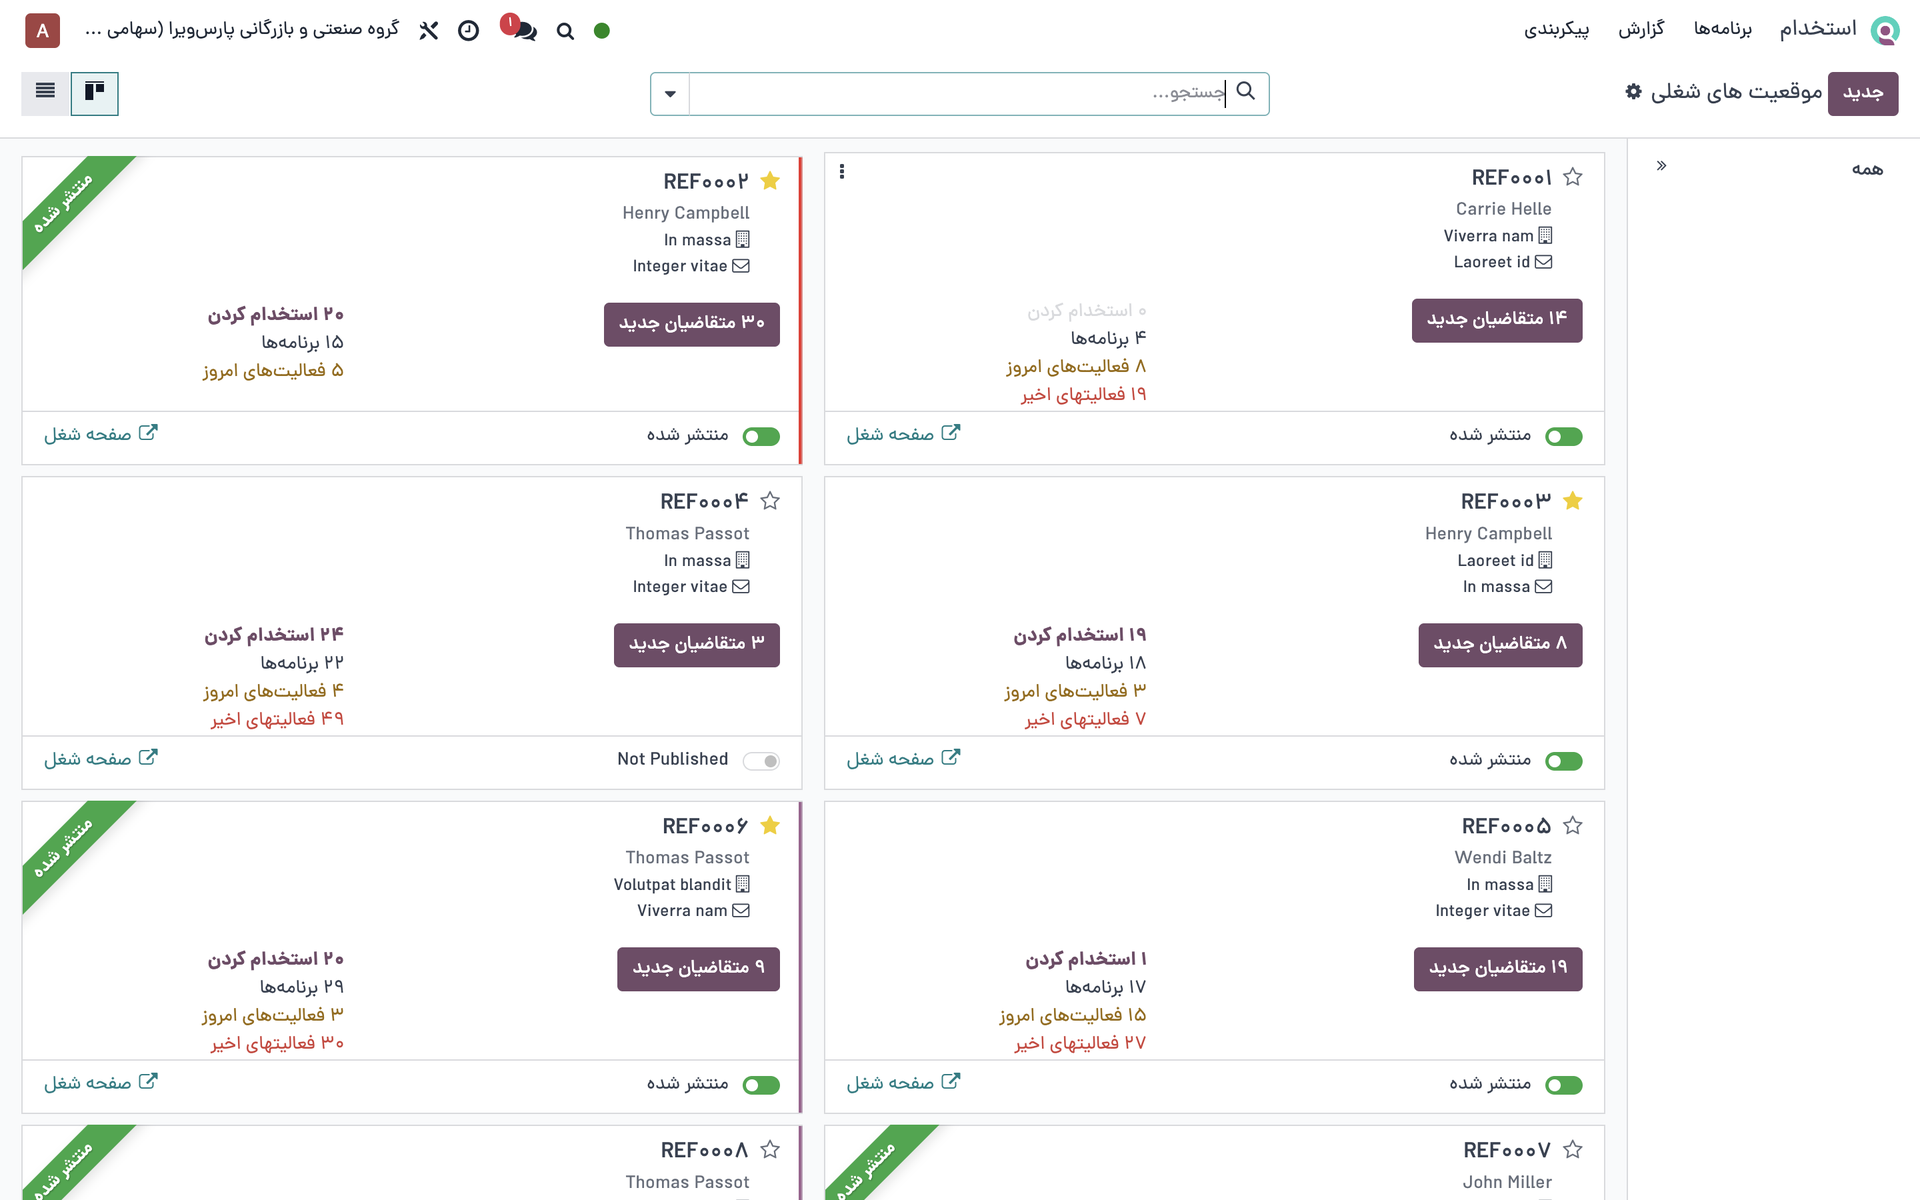Viewport: 1920px width, 1200px height.
Task: Open 14 new applicants on REF0001
Action: click(x=1497, y=320)
